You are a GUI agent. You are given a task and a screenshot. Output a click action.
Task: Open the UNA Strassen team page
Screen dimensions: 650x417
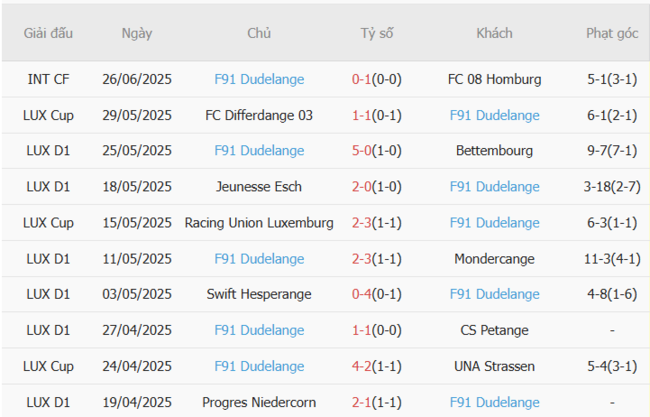tap(494, 366)
